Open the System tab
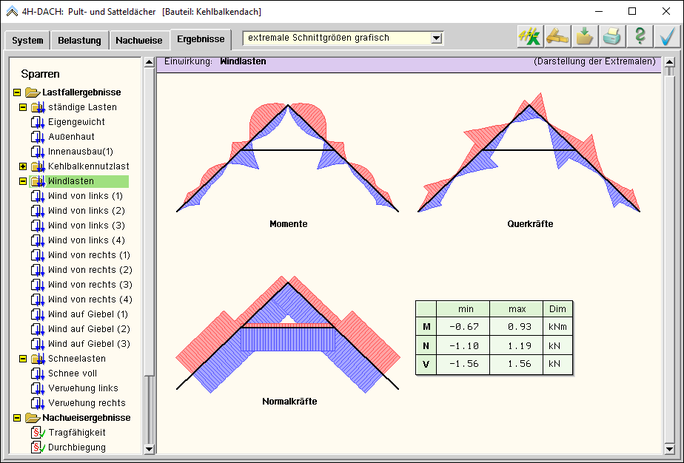The height and width of the screenshot is (463, 684). pos(28,41)
